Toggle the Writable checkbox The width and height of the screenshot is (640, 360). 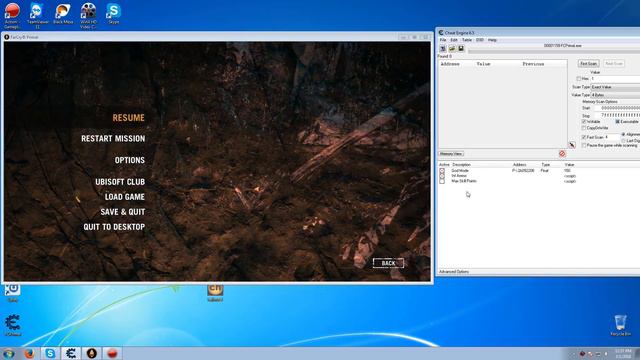(x=584, y=122)
